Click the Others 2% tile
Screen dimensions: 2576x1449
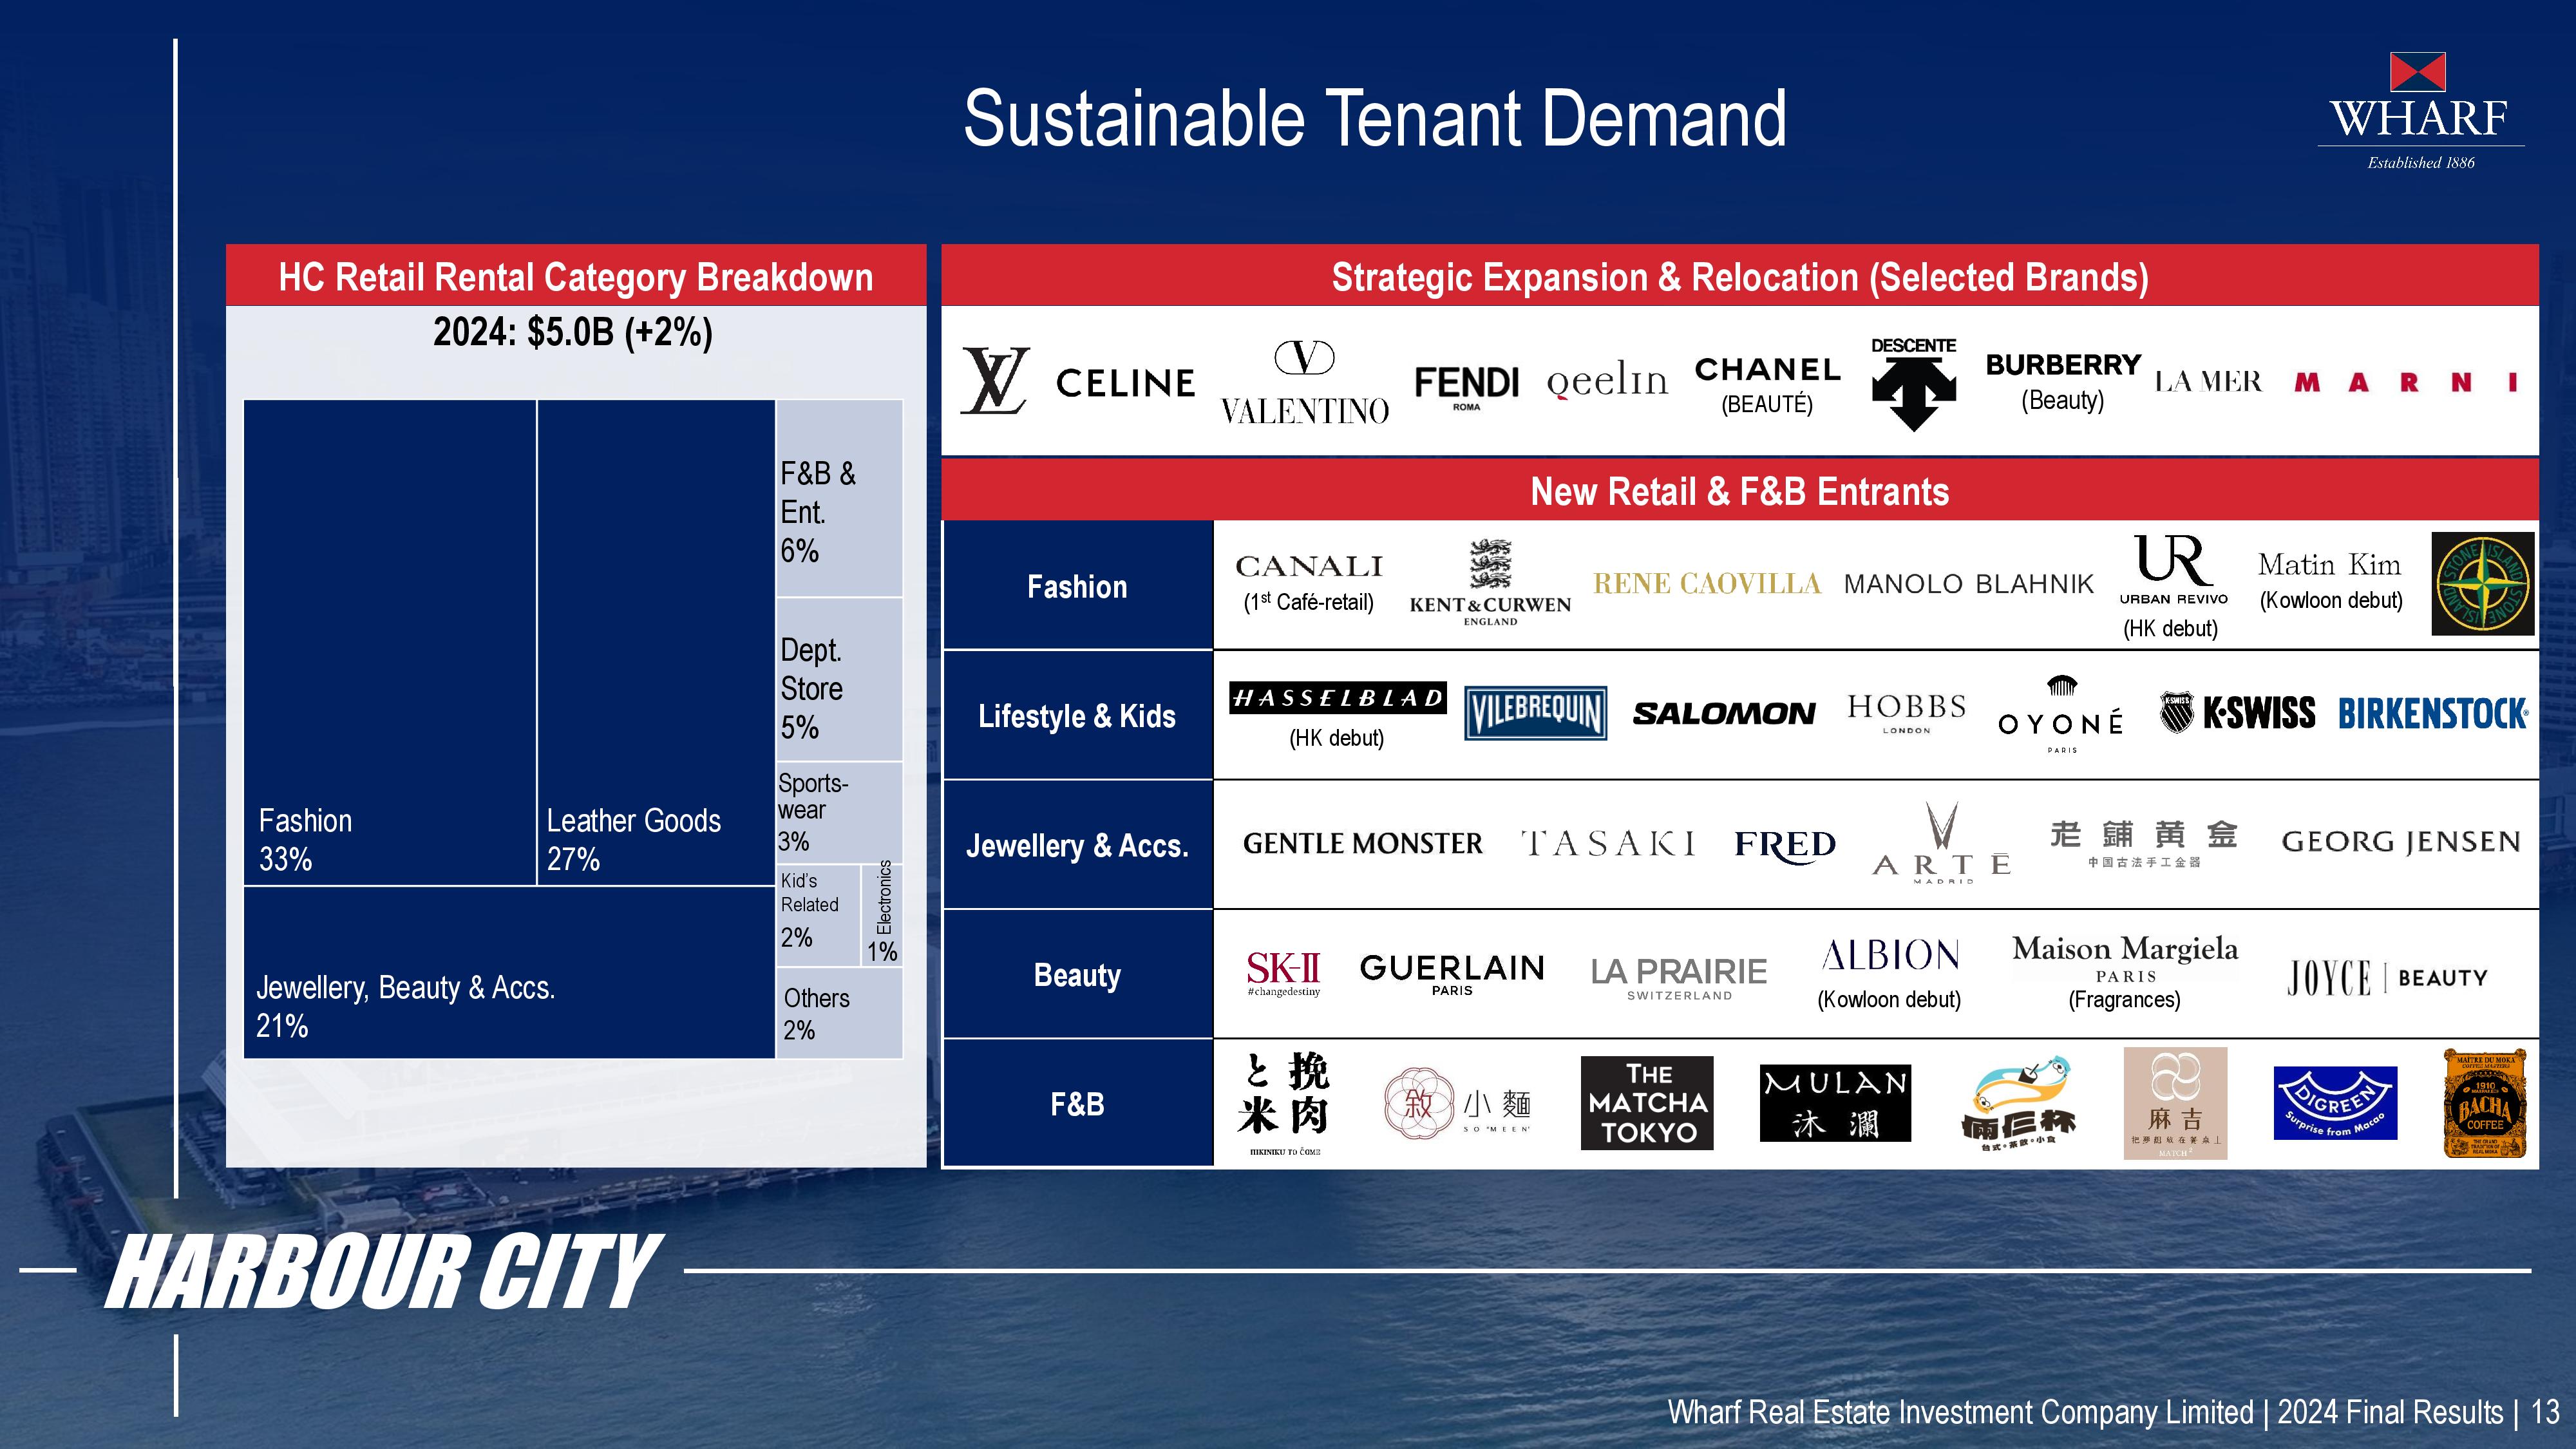click(x=839, y=1013)
